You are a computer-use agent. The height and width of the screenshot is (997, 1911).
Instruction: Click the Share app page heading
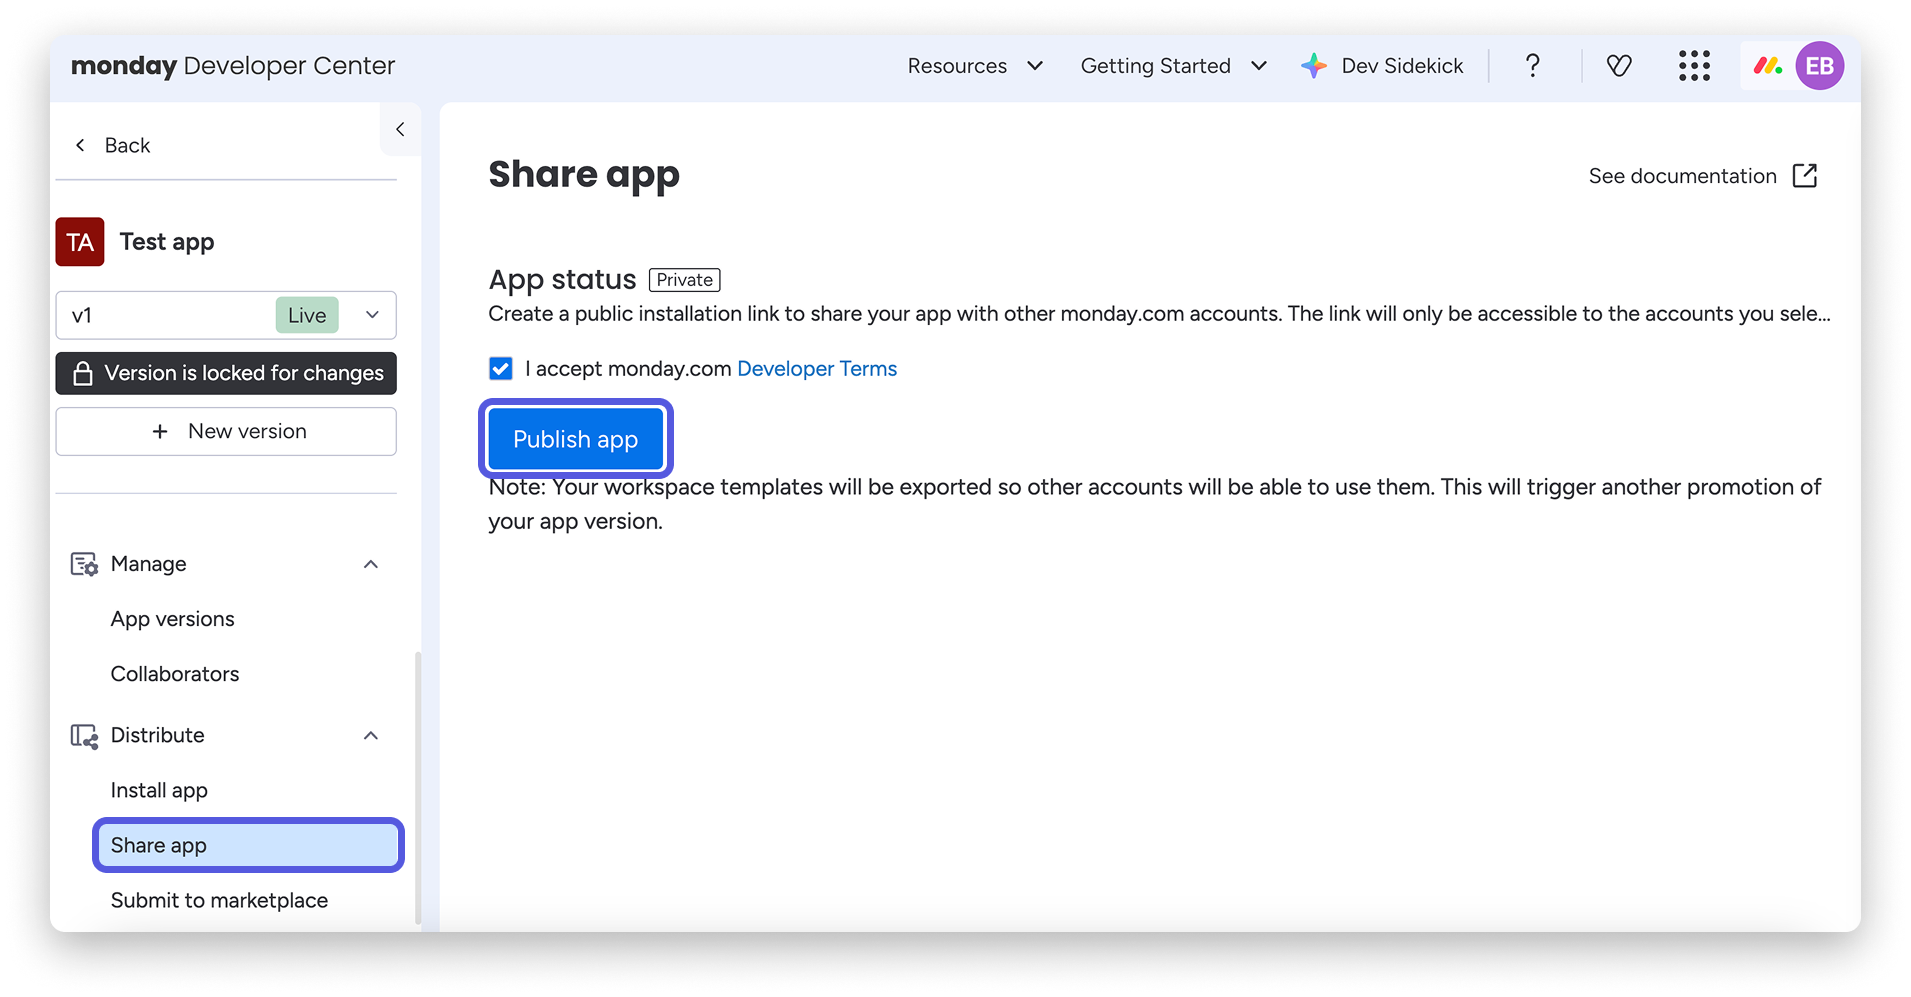coord(584,175)
